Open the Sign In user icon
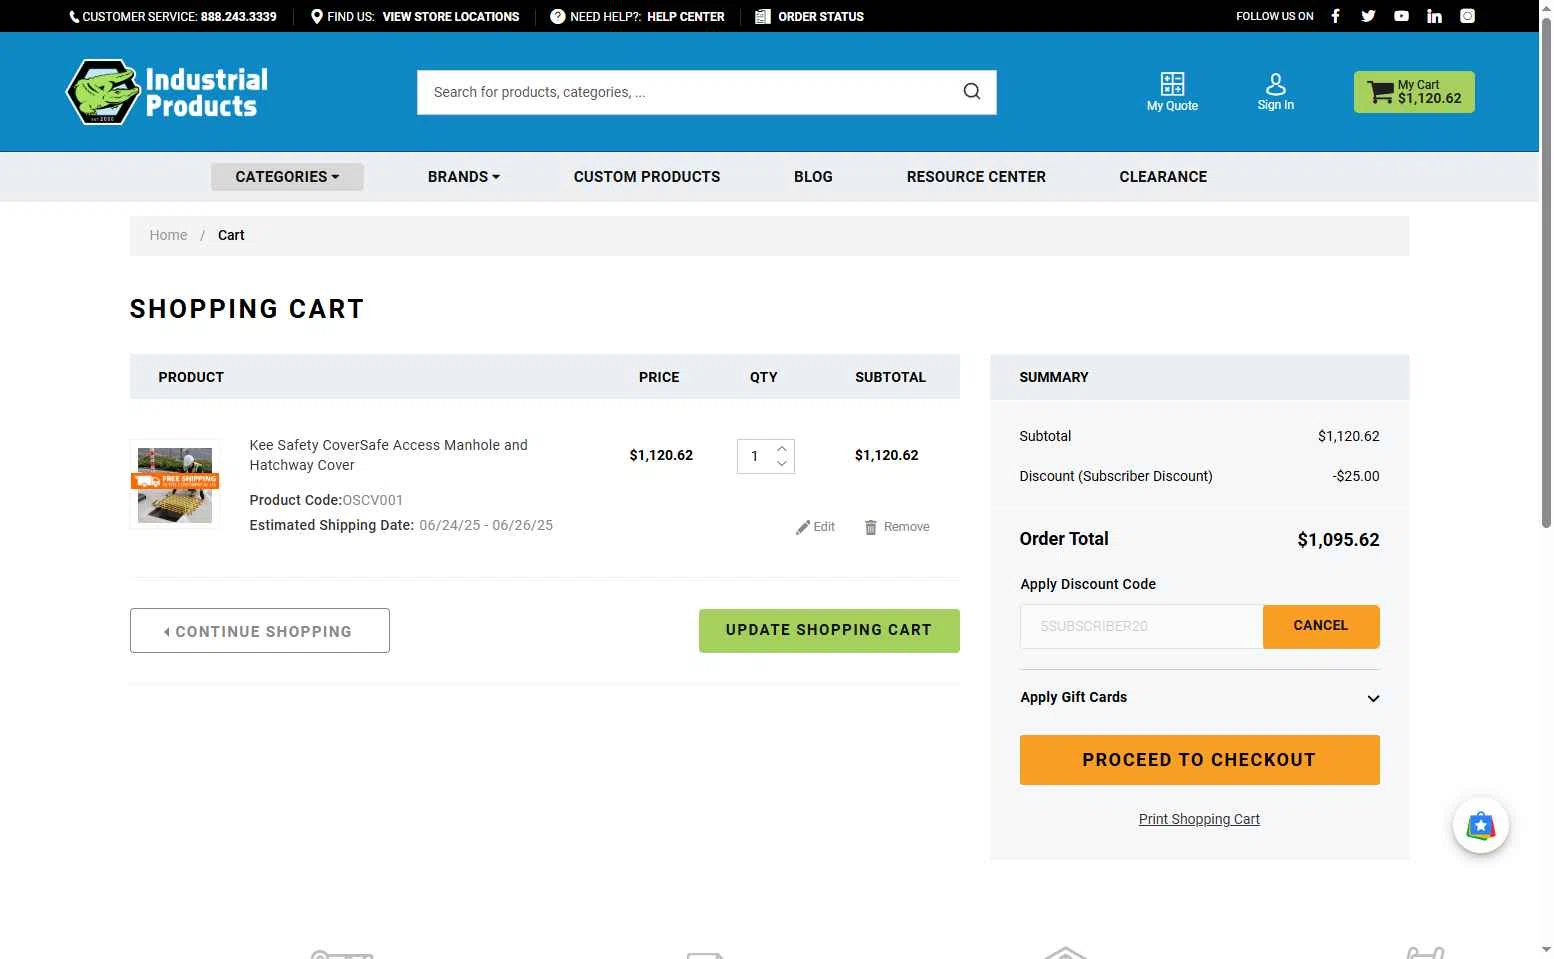 tap(1275, 92)
